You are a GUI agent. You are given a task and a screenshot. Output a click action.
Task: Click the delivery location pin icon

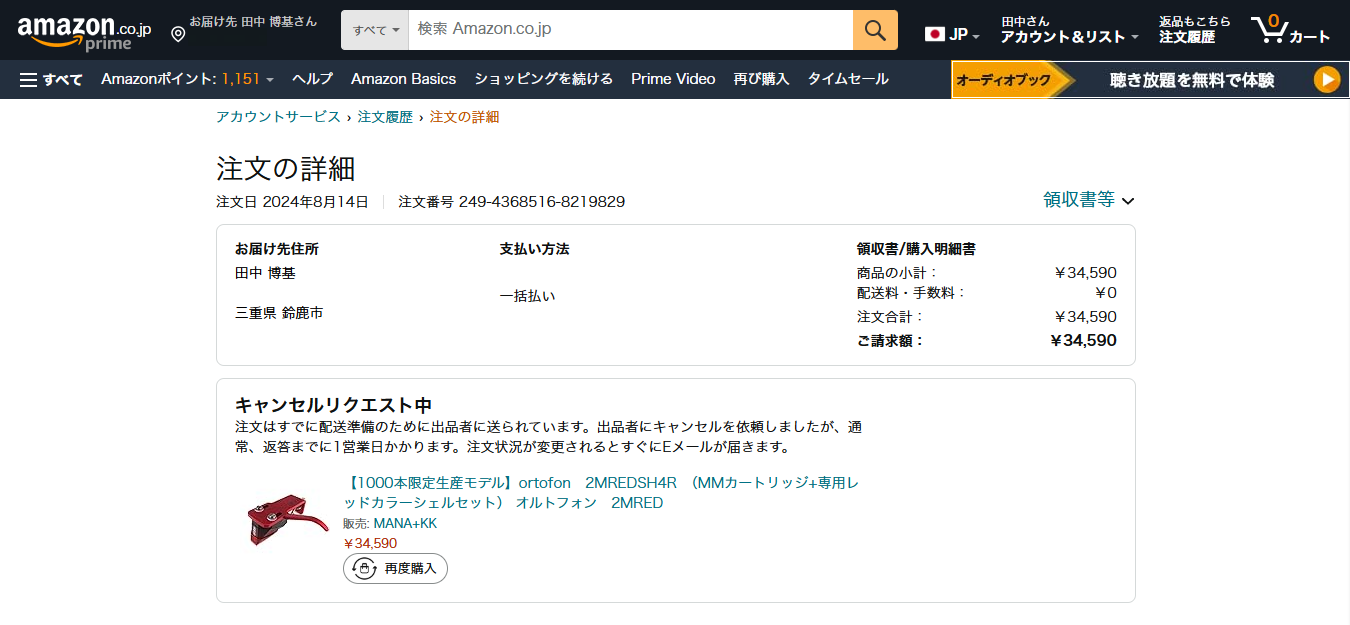click(178, 34)
